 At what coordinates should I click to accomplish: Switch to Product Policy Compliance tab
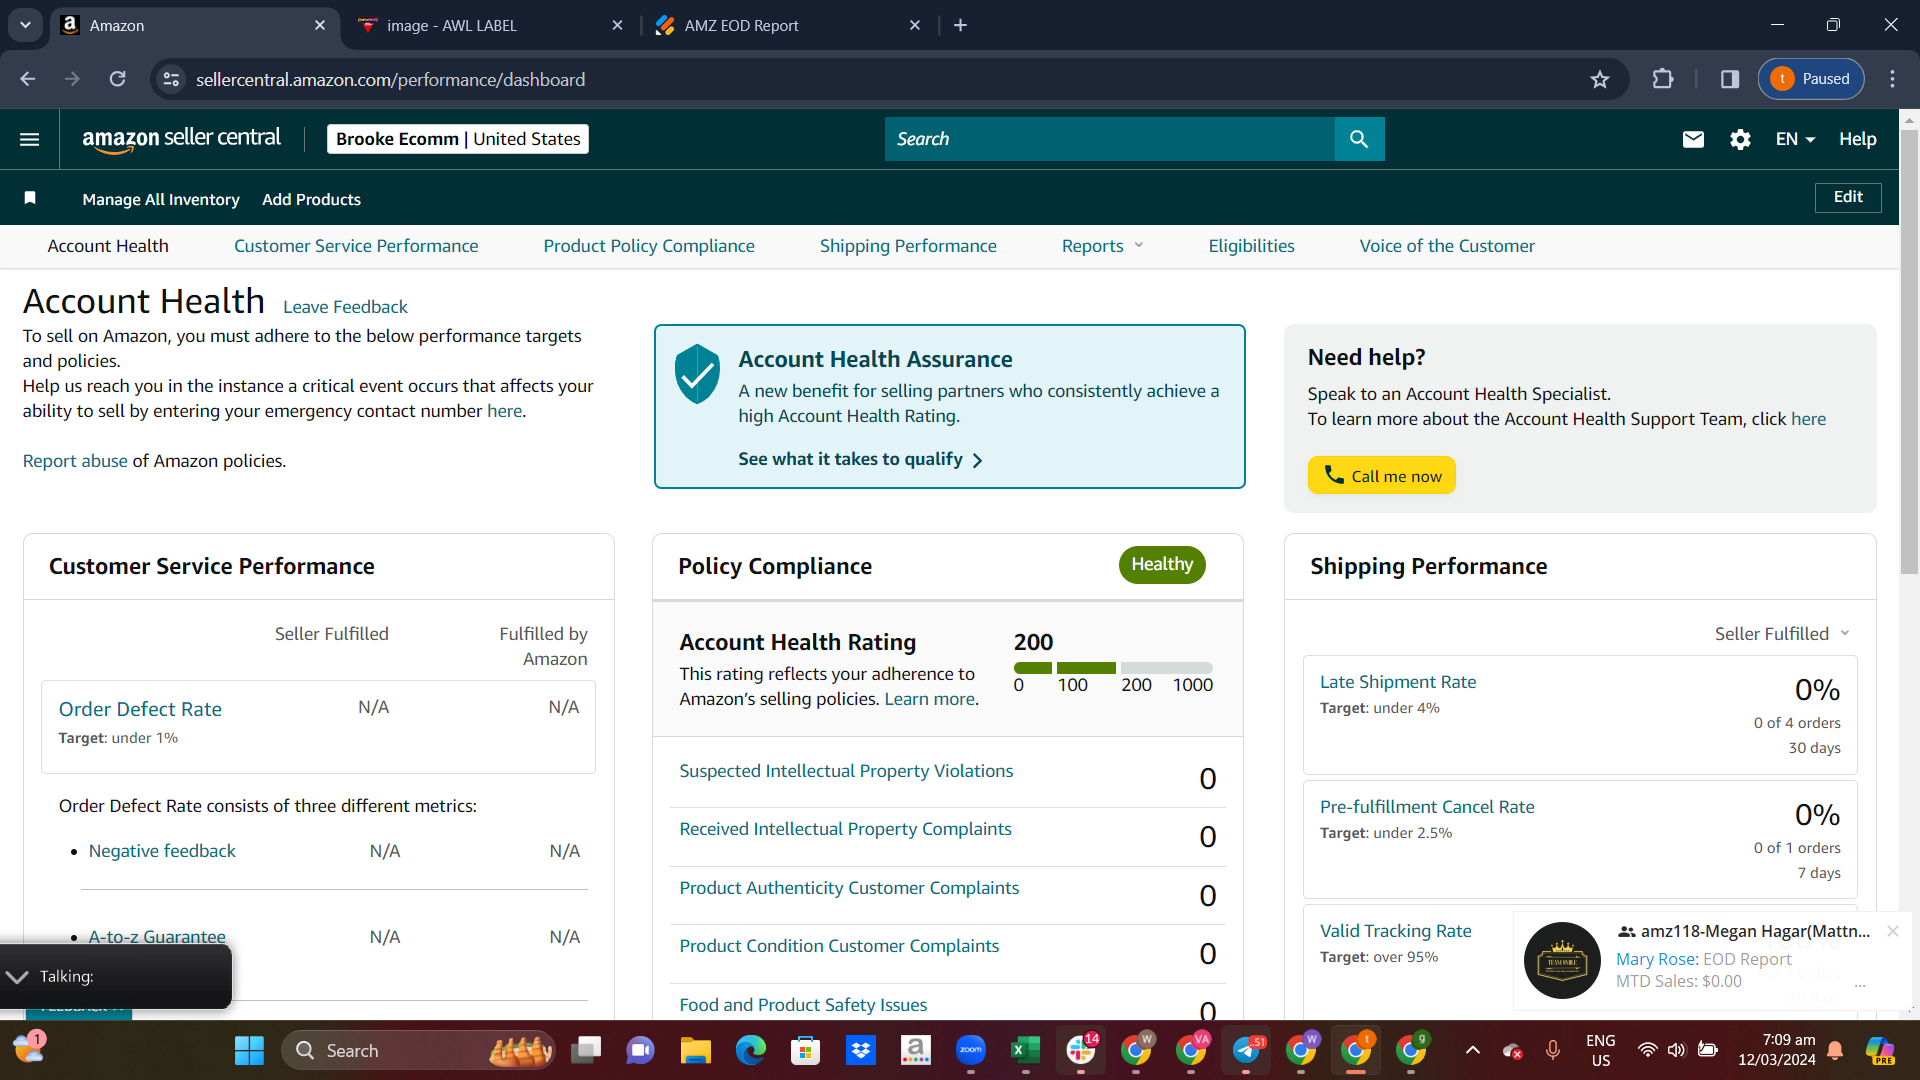pyautogui.click(x=649, y=246)
